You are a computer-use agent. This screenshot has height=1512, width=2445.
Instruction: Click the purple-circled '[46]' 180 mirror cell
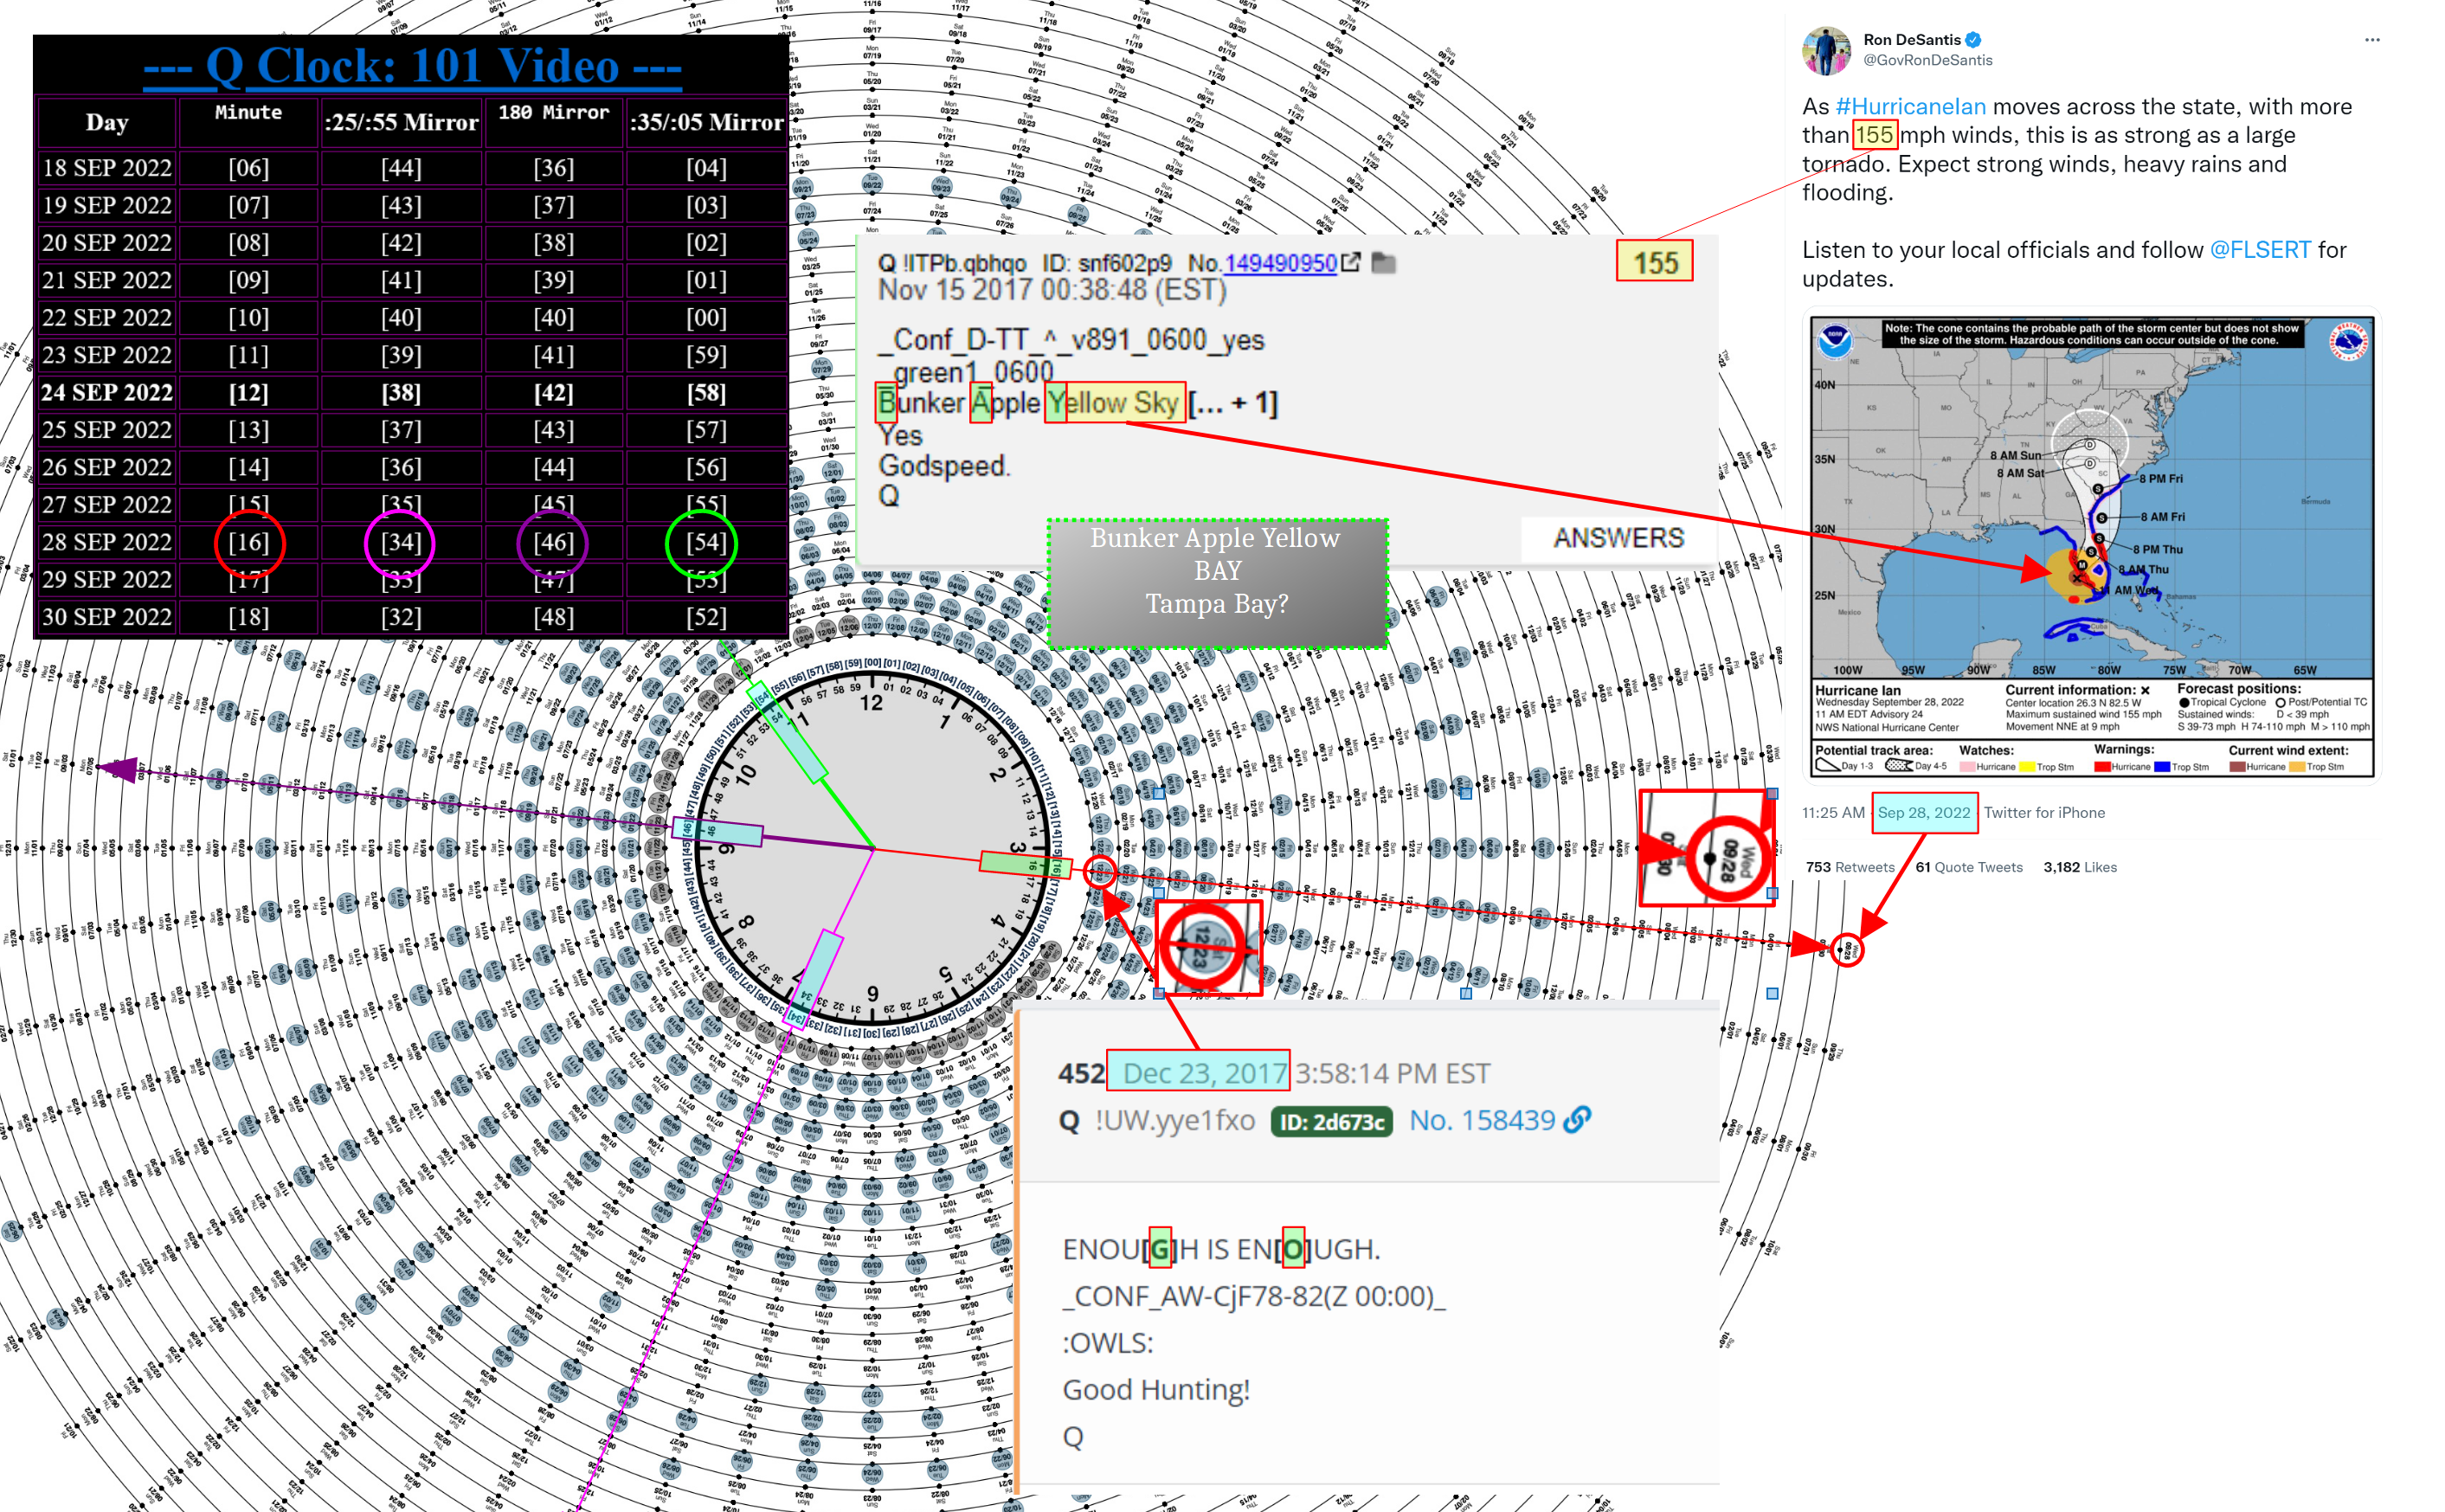tap(553, 542)
